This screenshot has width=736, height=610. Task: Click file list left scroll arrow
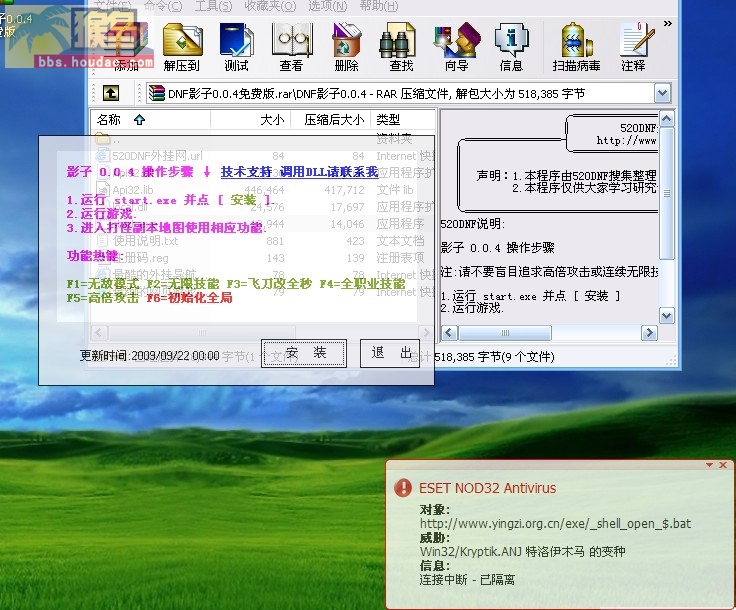coord(98,333)
